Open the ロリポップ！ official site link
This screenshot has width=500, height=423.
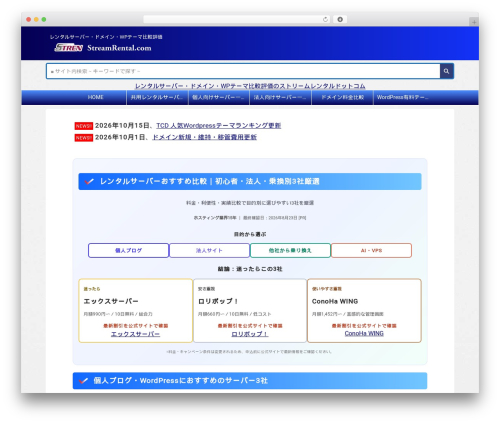[x=250, y=334]
